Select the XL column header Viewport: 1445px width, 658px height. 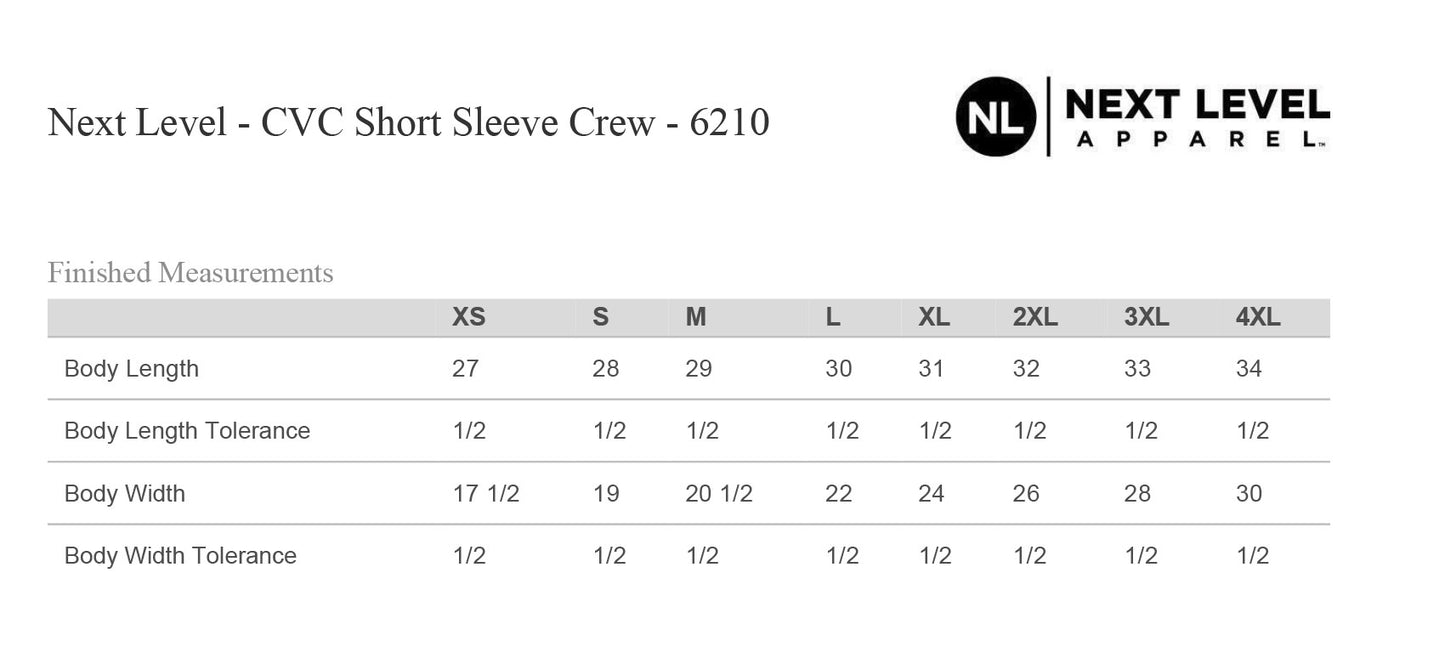pos(934,318)
